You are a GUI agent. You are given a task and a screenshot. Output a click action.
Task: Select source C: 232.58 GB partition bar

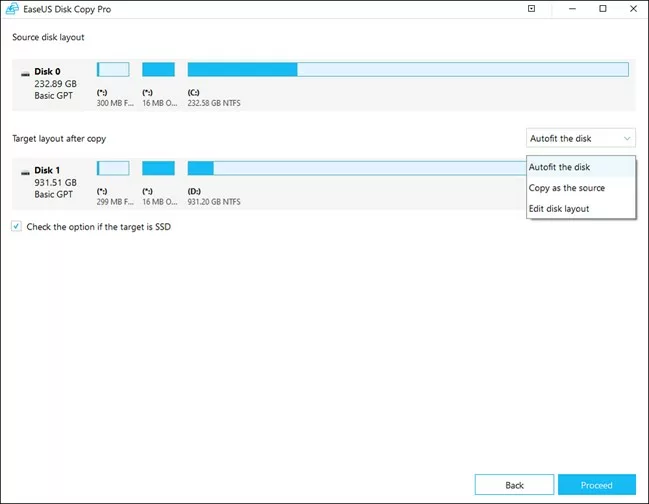coord(408,70)
